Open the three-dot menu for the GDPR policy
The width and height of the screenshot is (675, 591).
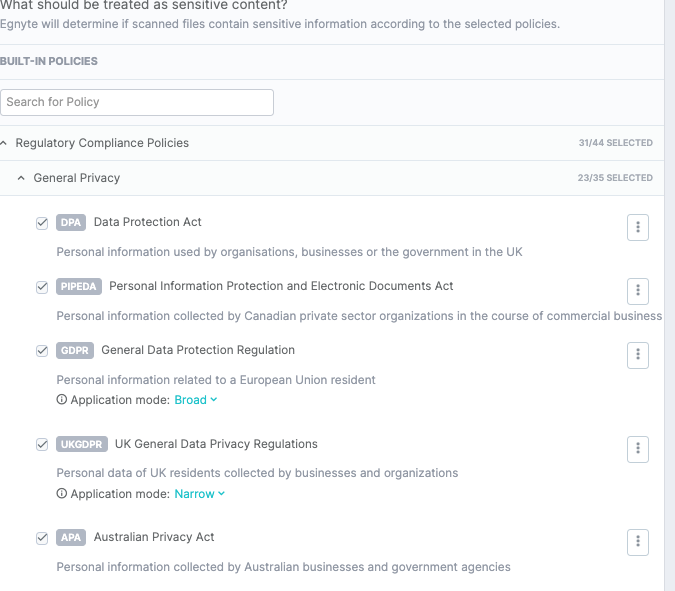tap(638, 355)
